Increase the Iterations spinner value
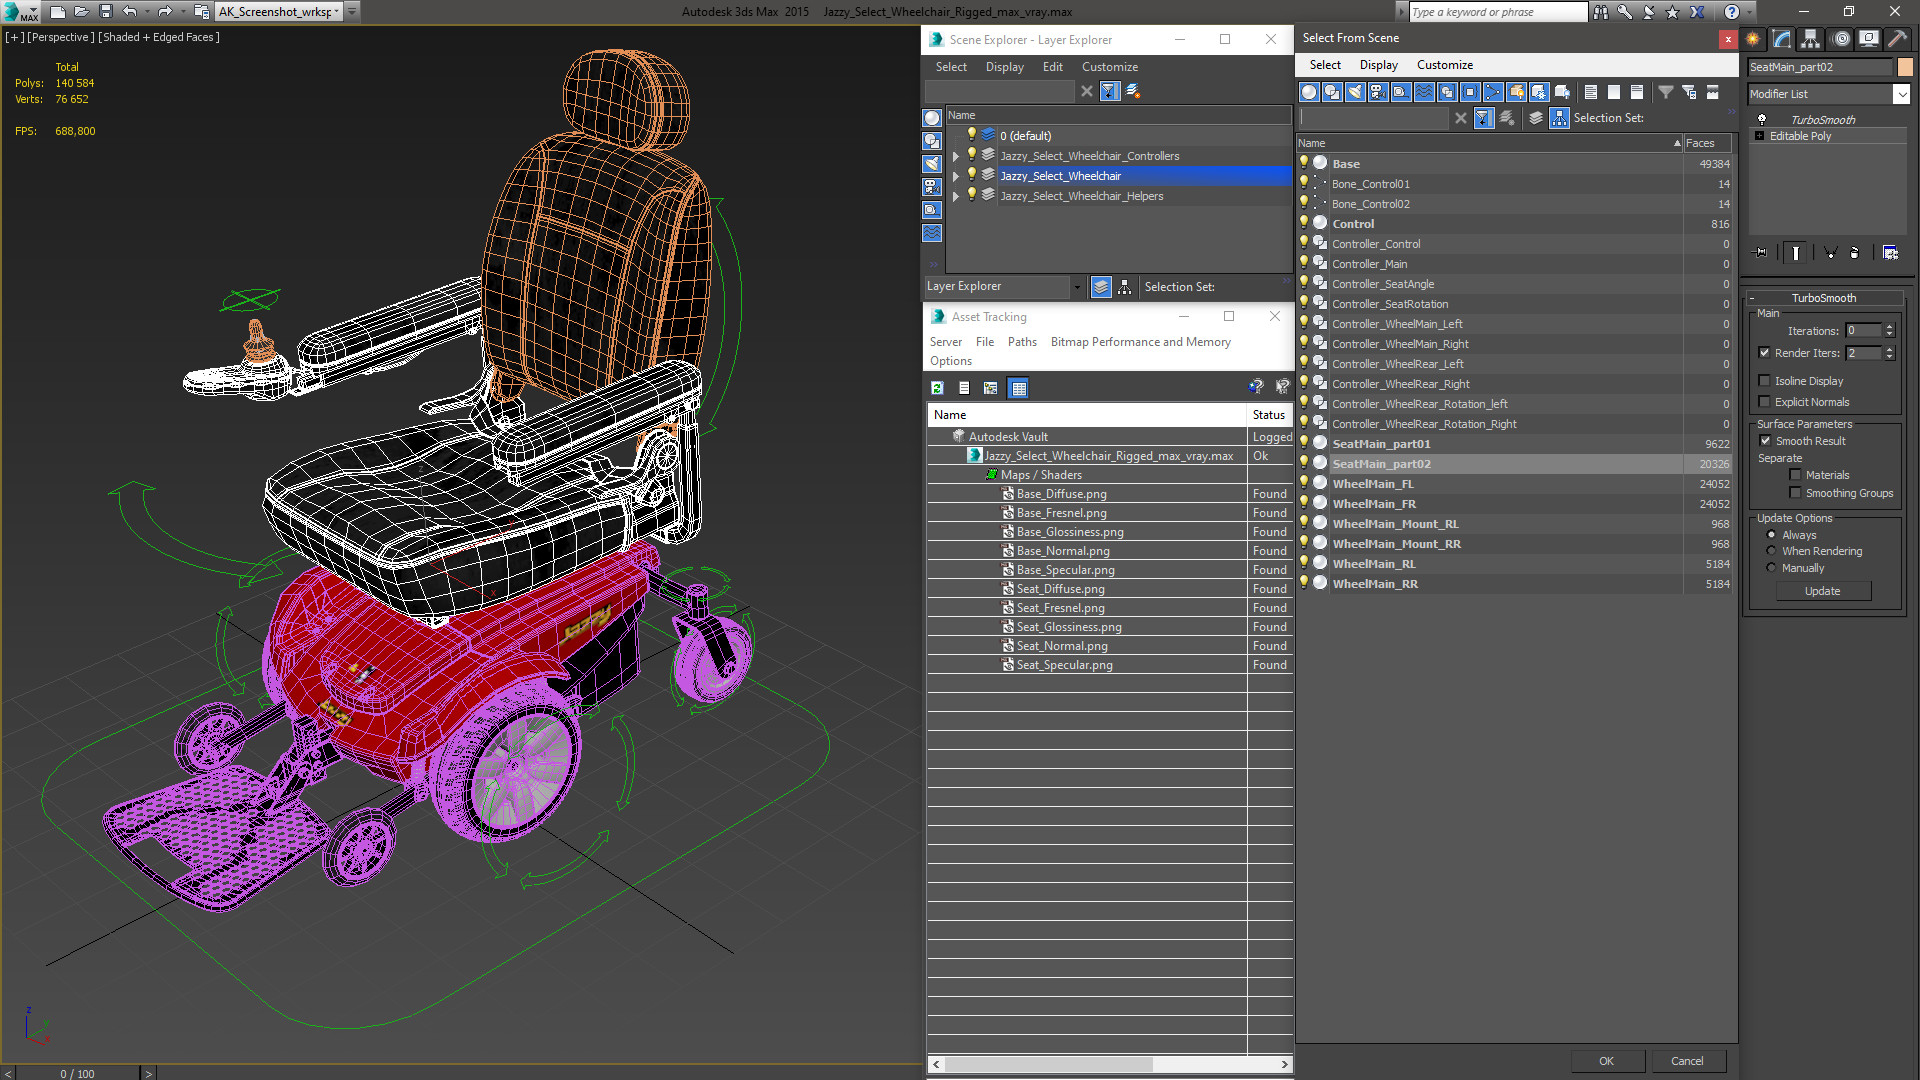This screenshot has width=1920, height=1080. (1889, 327)
